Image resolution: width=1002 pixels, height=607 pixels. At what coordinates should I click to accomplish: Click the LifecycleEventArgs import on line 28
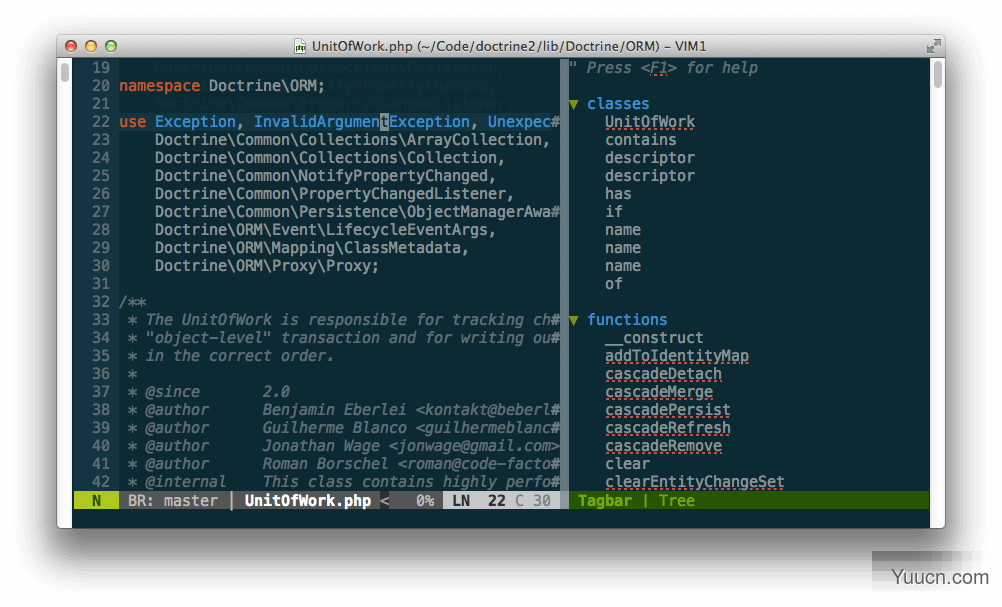(325, 229)
